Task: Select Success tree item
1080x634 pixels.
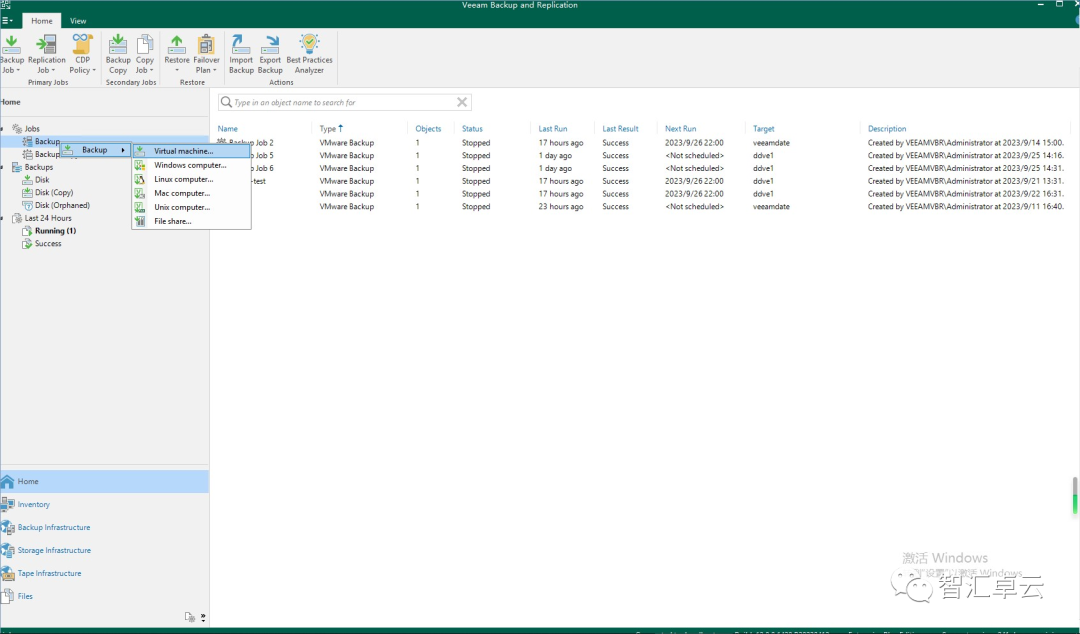Action: pos(48,243)
